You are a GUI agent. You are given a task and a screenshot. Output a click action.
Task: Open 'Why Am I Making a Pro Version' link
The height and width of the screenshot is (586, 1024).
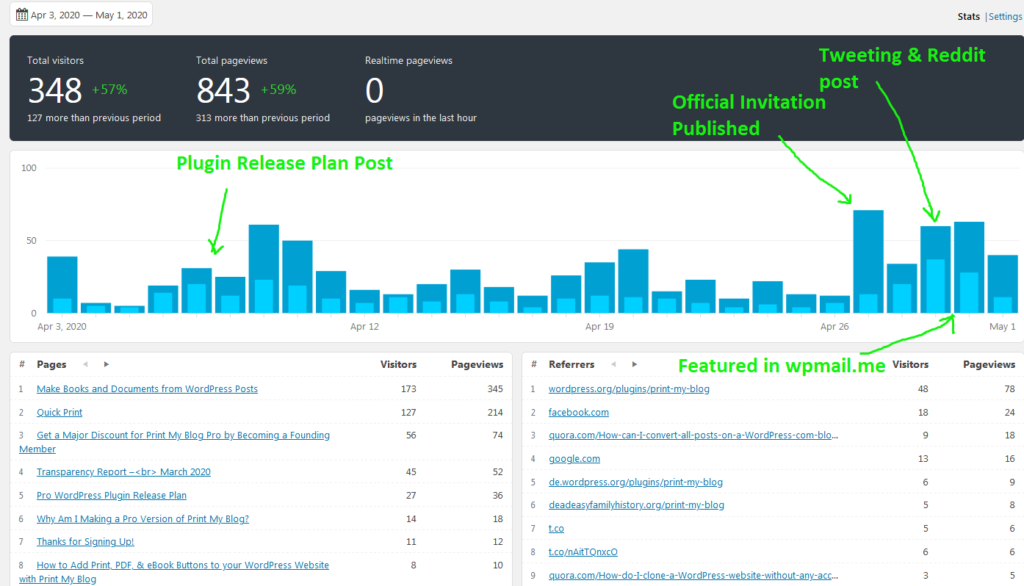[142, 519]
